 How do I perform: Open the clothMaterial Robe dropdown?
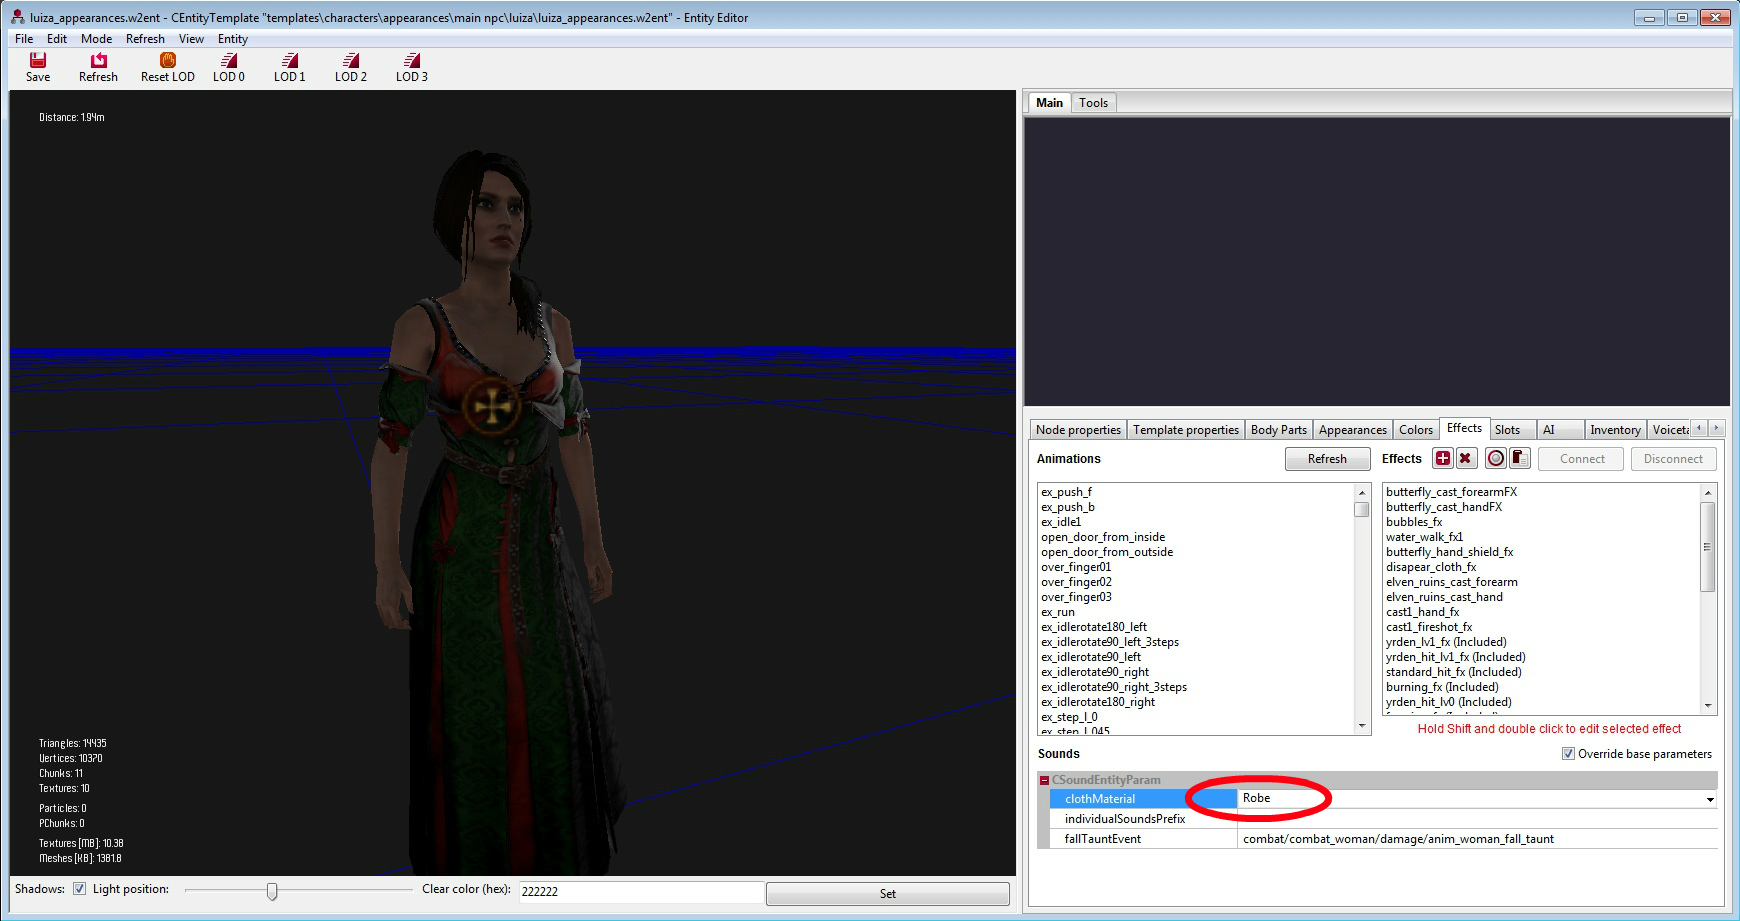[1710, 799]
